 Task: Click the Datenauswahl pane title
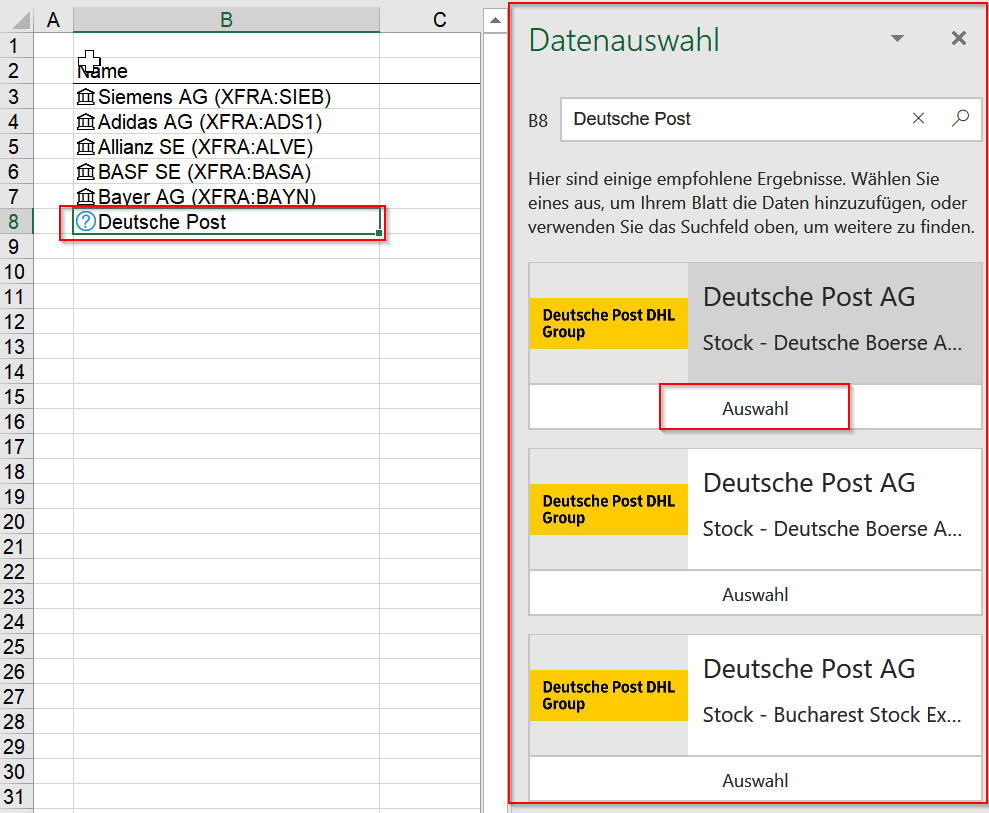624,40
